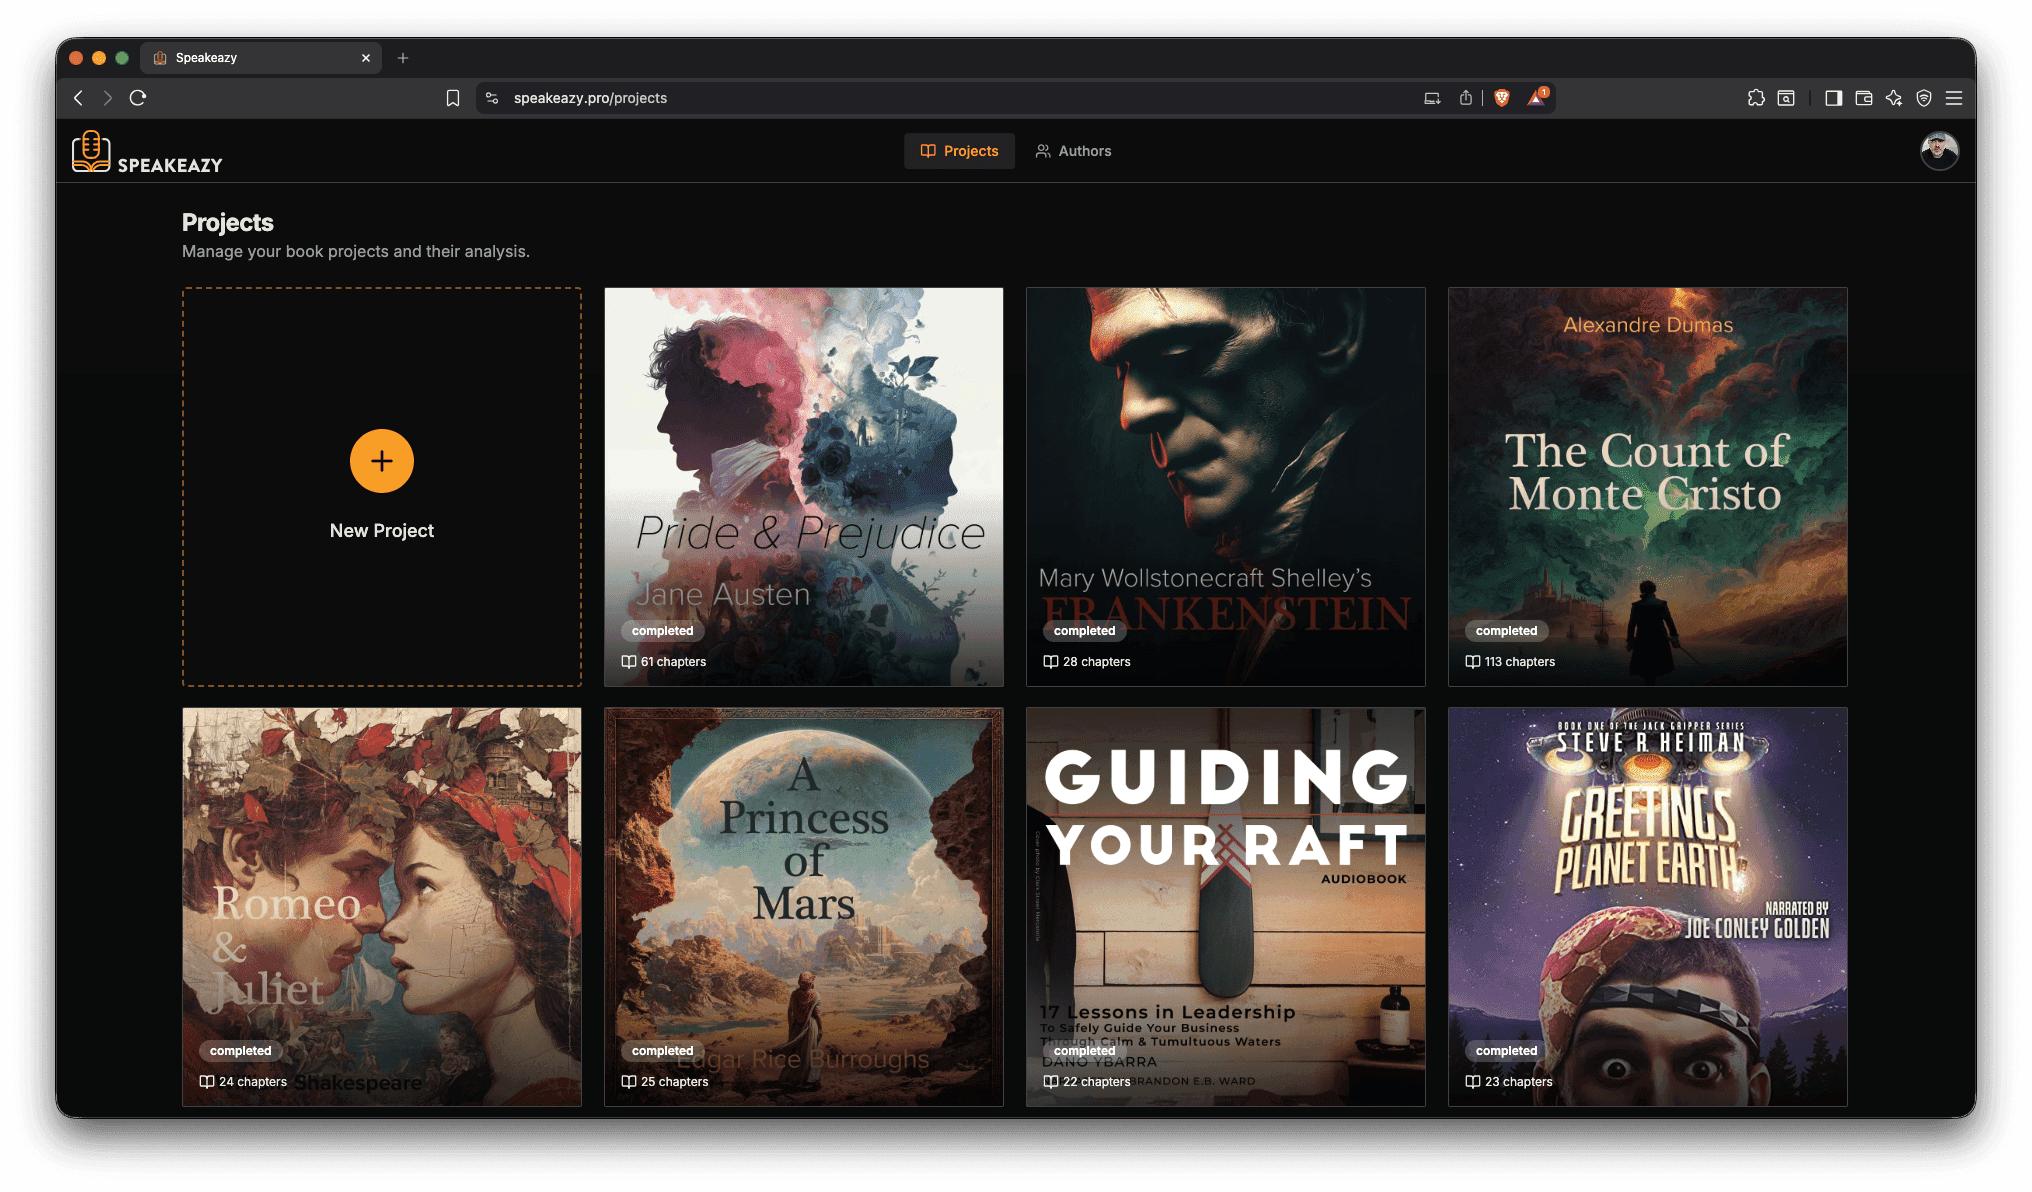Open the Frankenstein project cover
2032x1192 pixels.
tap(1225, 487)
